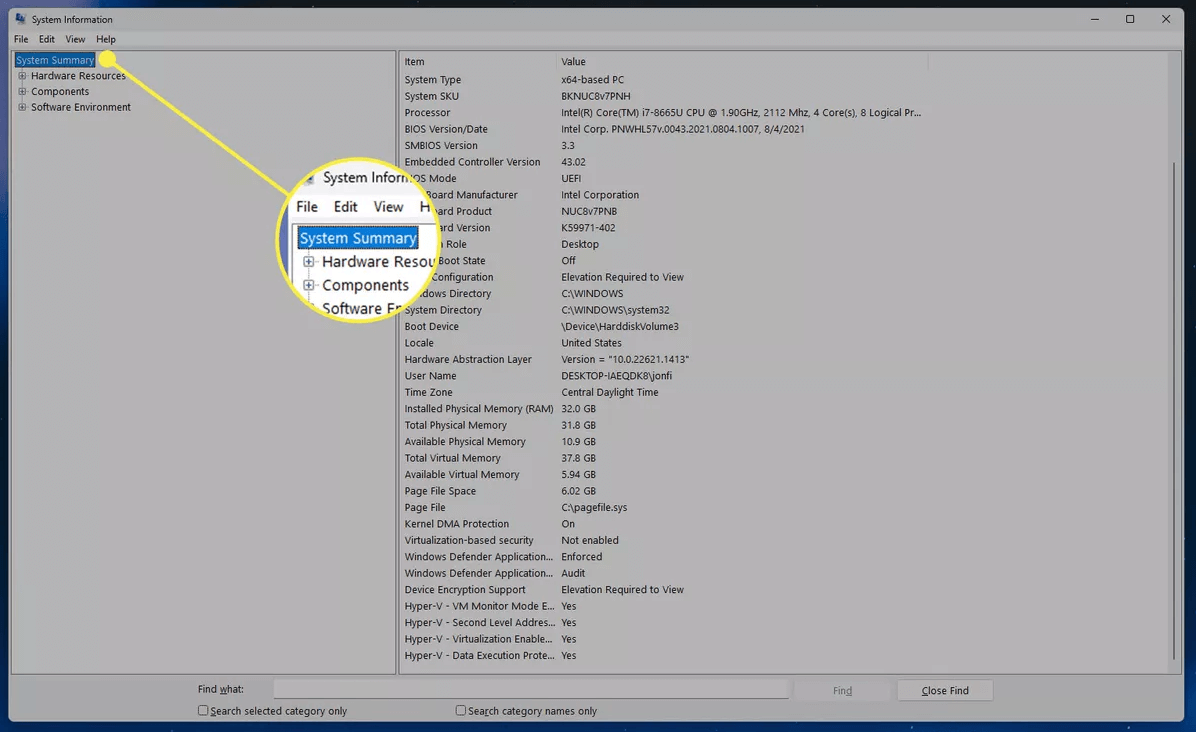Enable Search category names only checkbox

pos(461,711)
